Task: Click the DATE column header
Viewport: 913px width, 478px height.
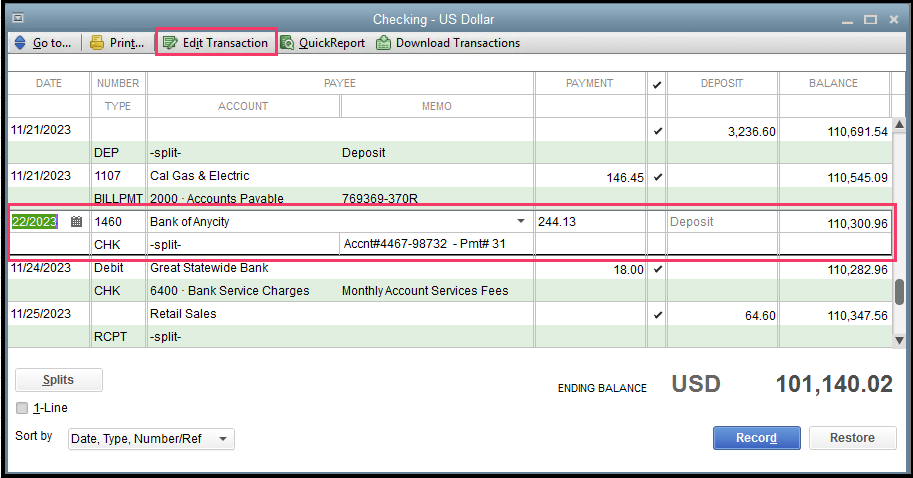Action: pos(49,83)
